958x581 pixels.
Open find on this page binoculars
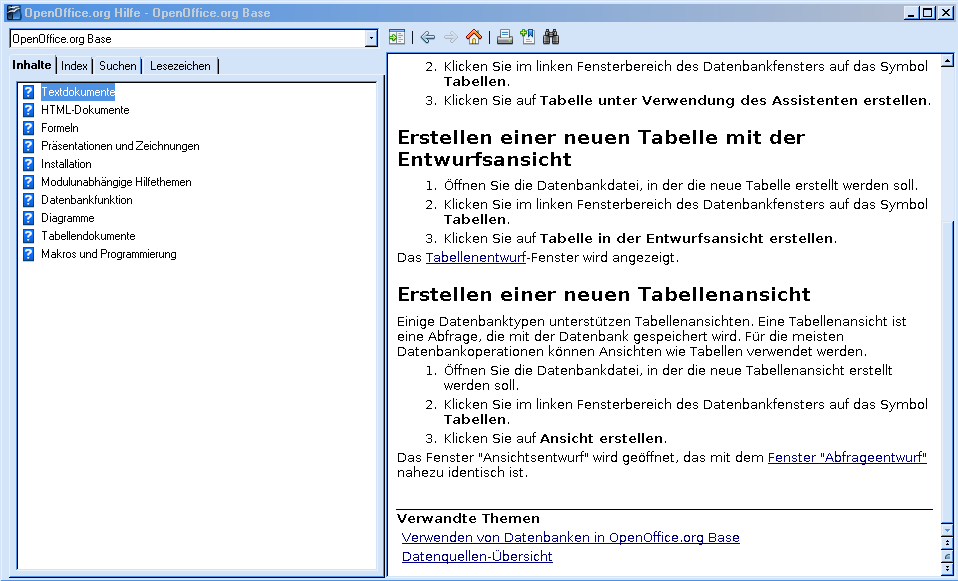tap(551, 38)
